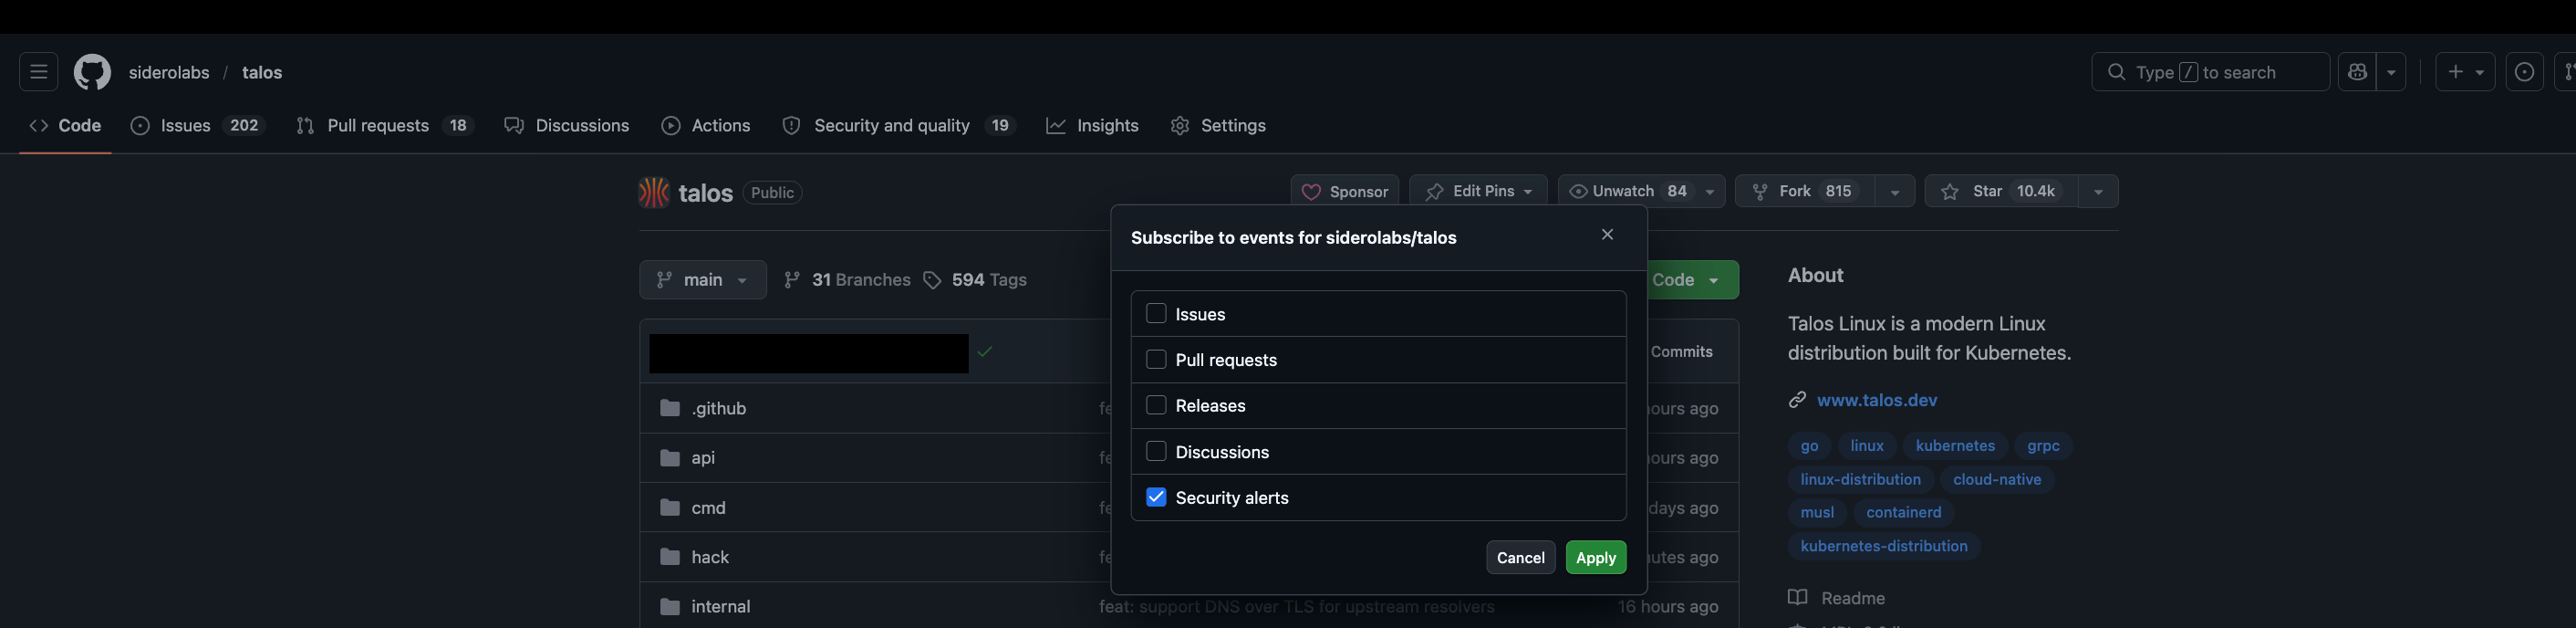This screenshot has height=628, width=2576.
Task: Open the www.talos.dev website link
Action: coord(1877,400)
